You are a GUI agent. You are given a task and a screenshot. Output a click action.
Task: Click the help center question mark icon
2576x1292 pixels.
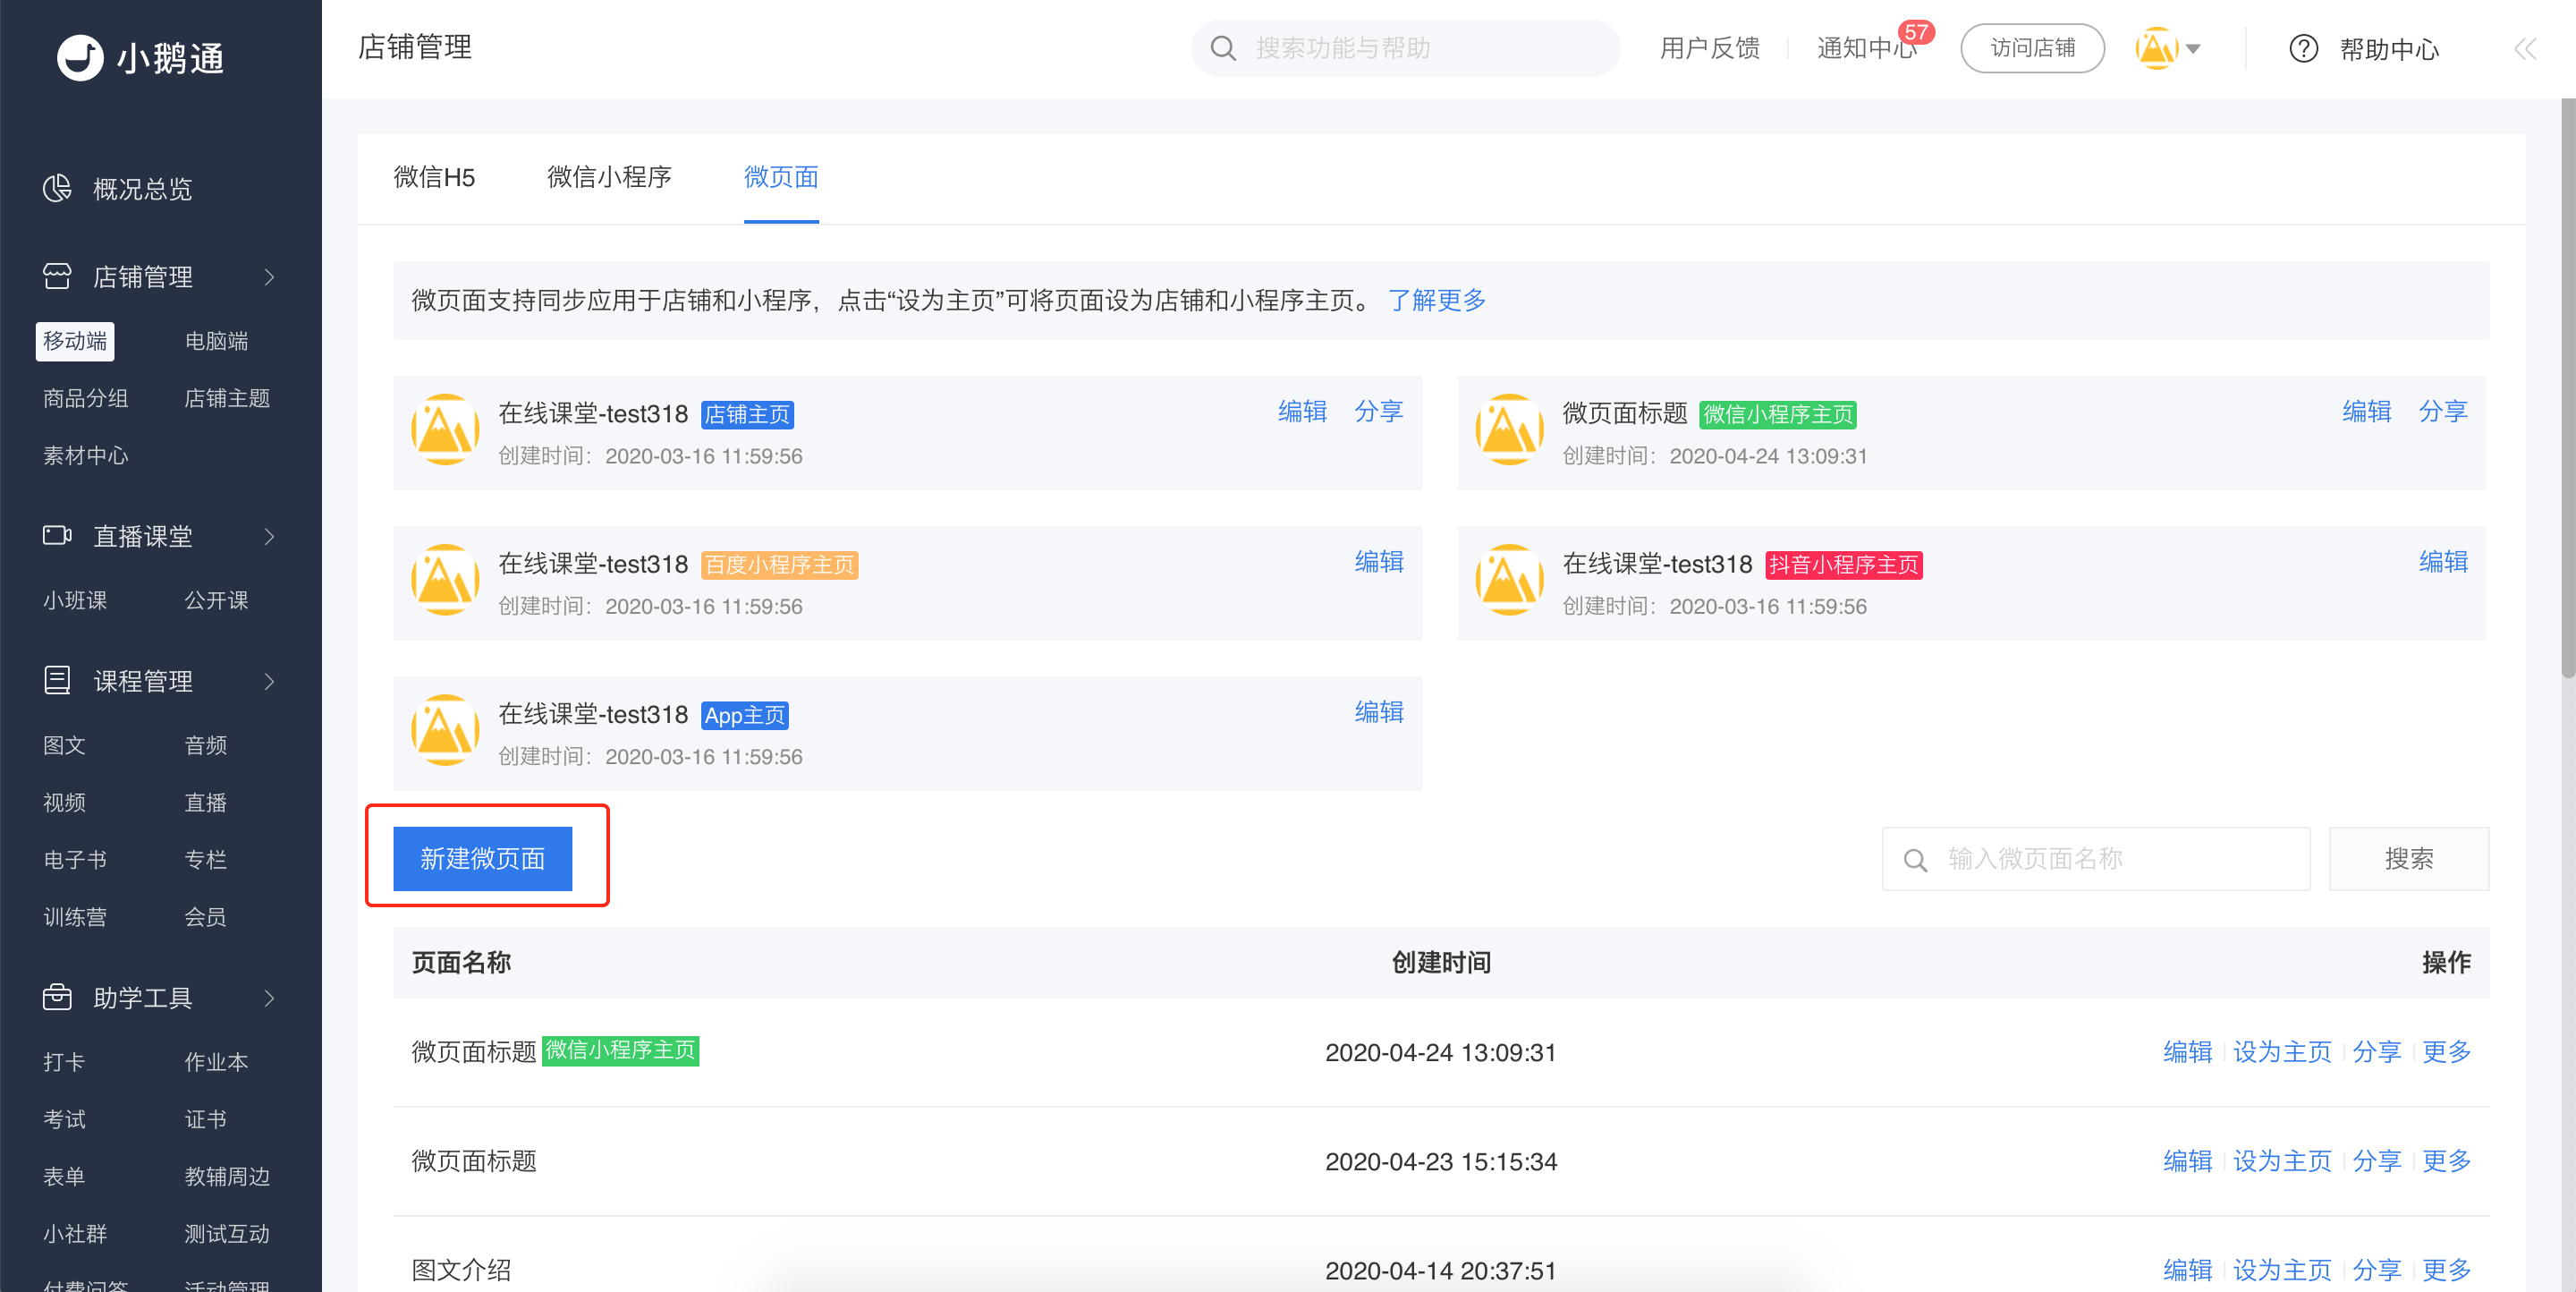tap(2303, 48)
